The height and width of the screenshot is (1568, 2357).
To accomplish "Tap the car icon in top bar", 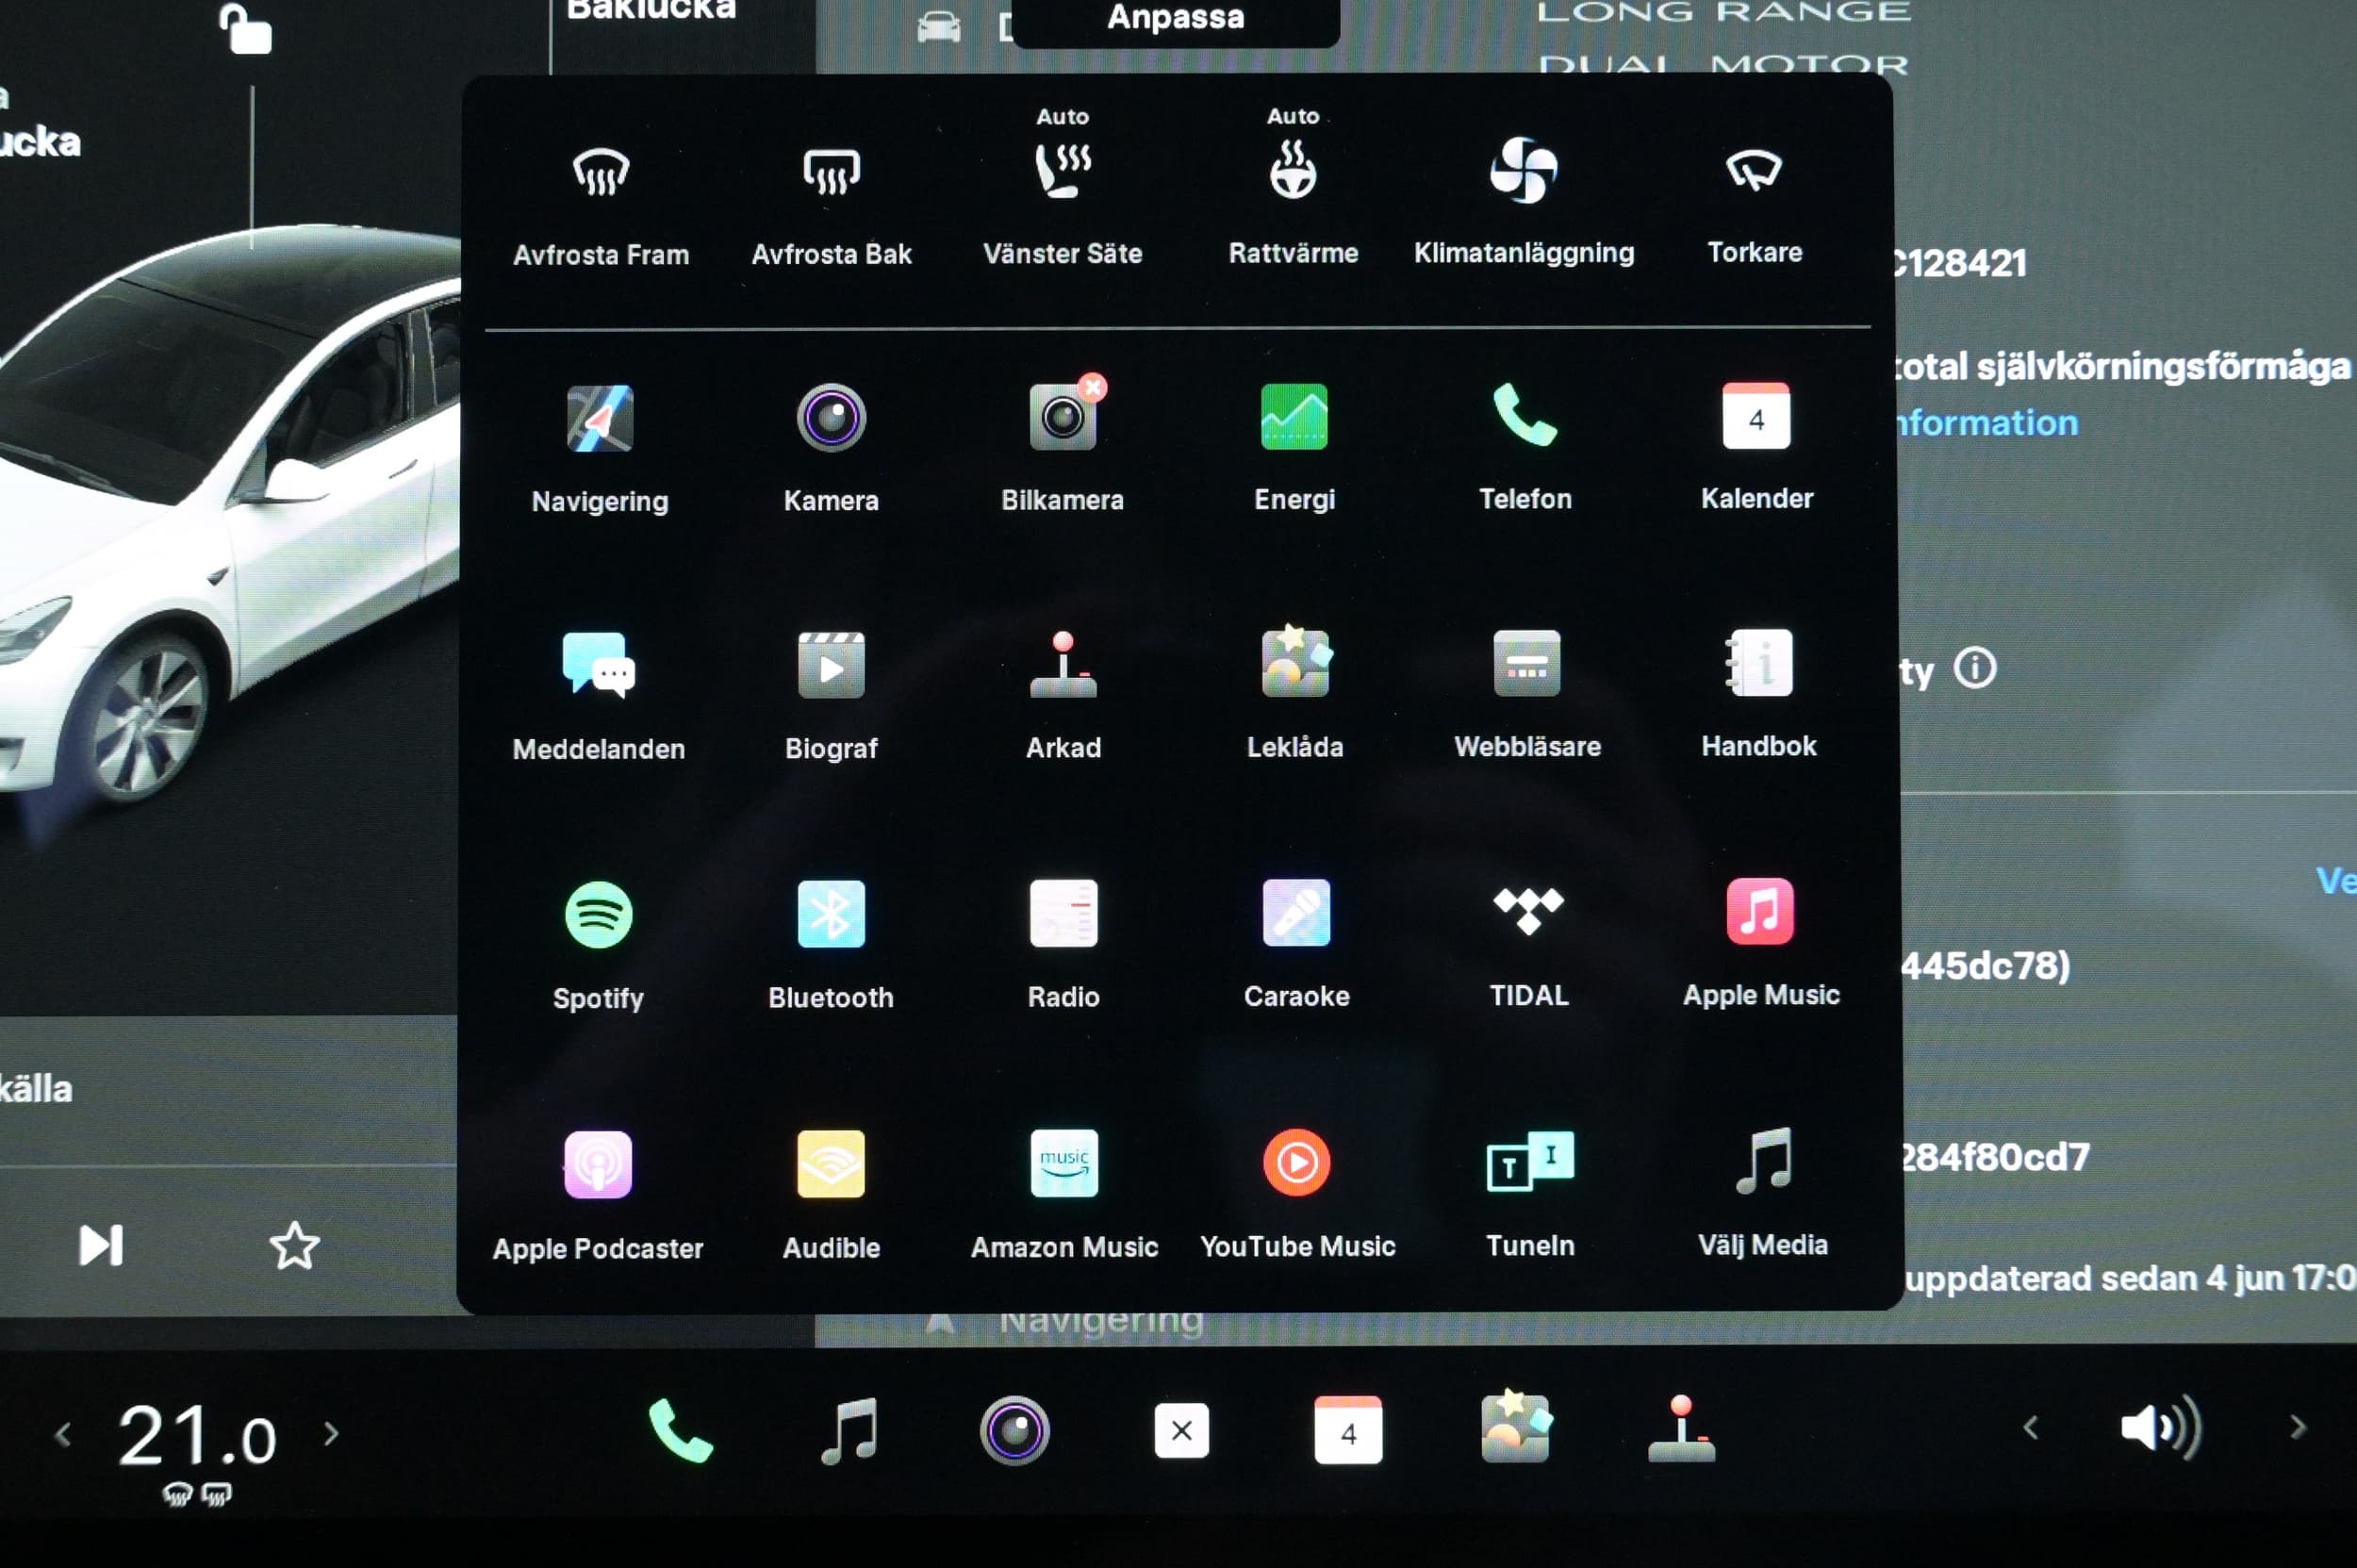I will coord(939,27).
